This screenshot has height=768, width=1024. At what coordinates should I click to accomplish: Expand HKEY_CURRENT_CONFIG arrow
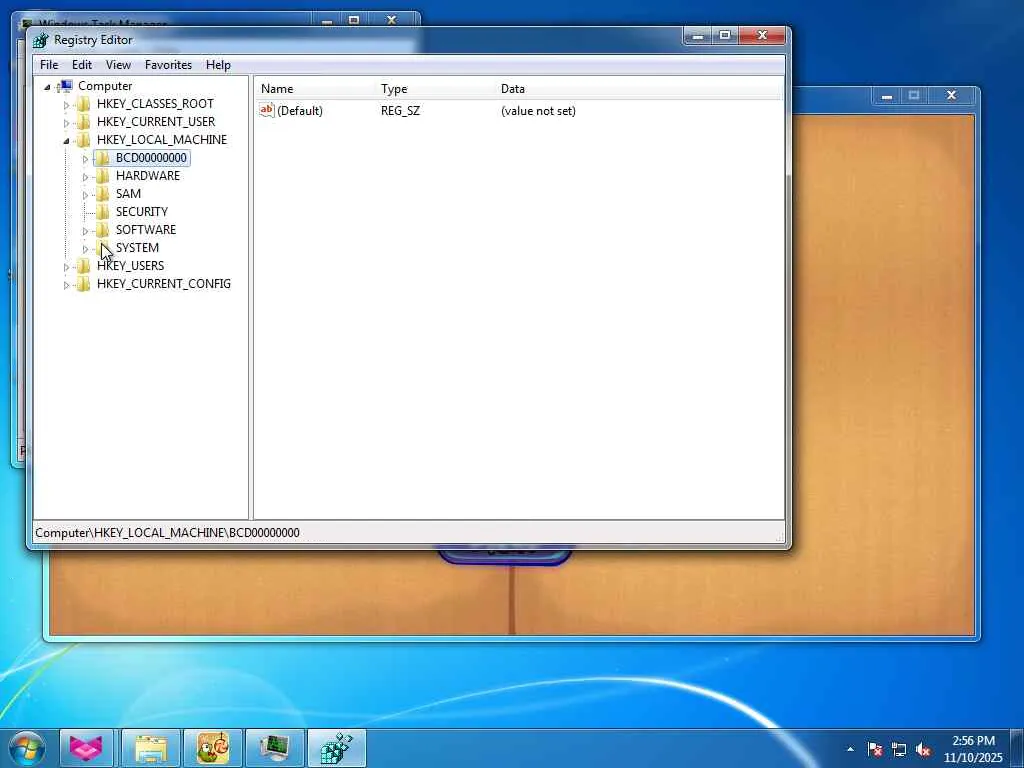click(66, 285)
